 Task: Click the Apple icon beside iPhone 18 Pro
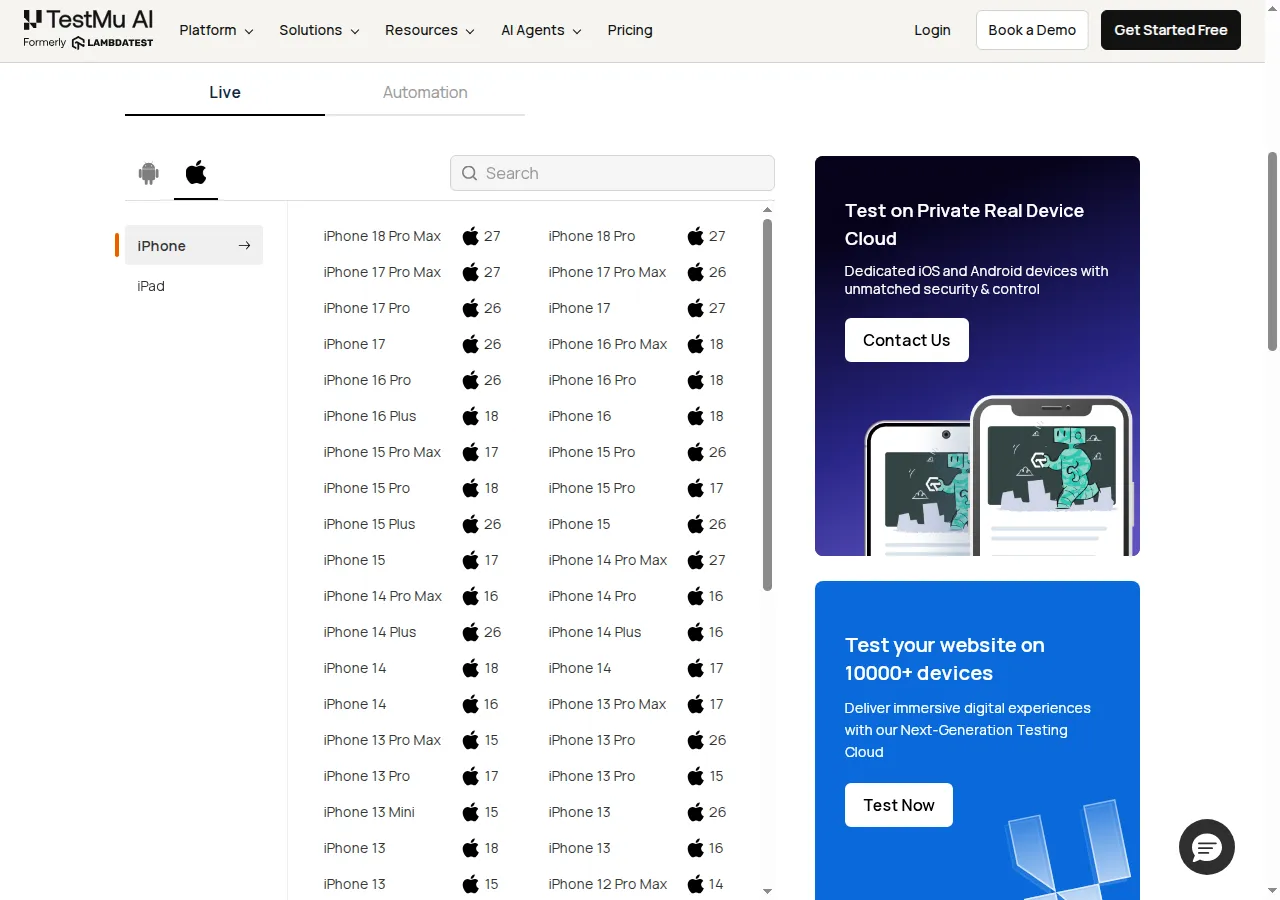click(696, 236)
